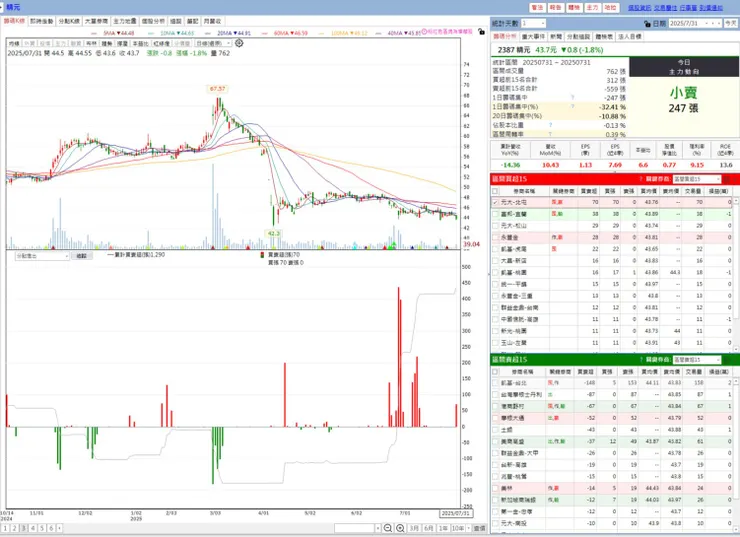Click the 查價 button at bottom right
The width and height of the screenshot is (740, 537).
479,528
